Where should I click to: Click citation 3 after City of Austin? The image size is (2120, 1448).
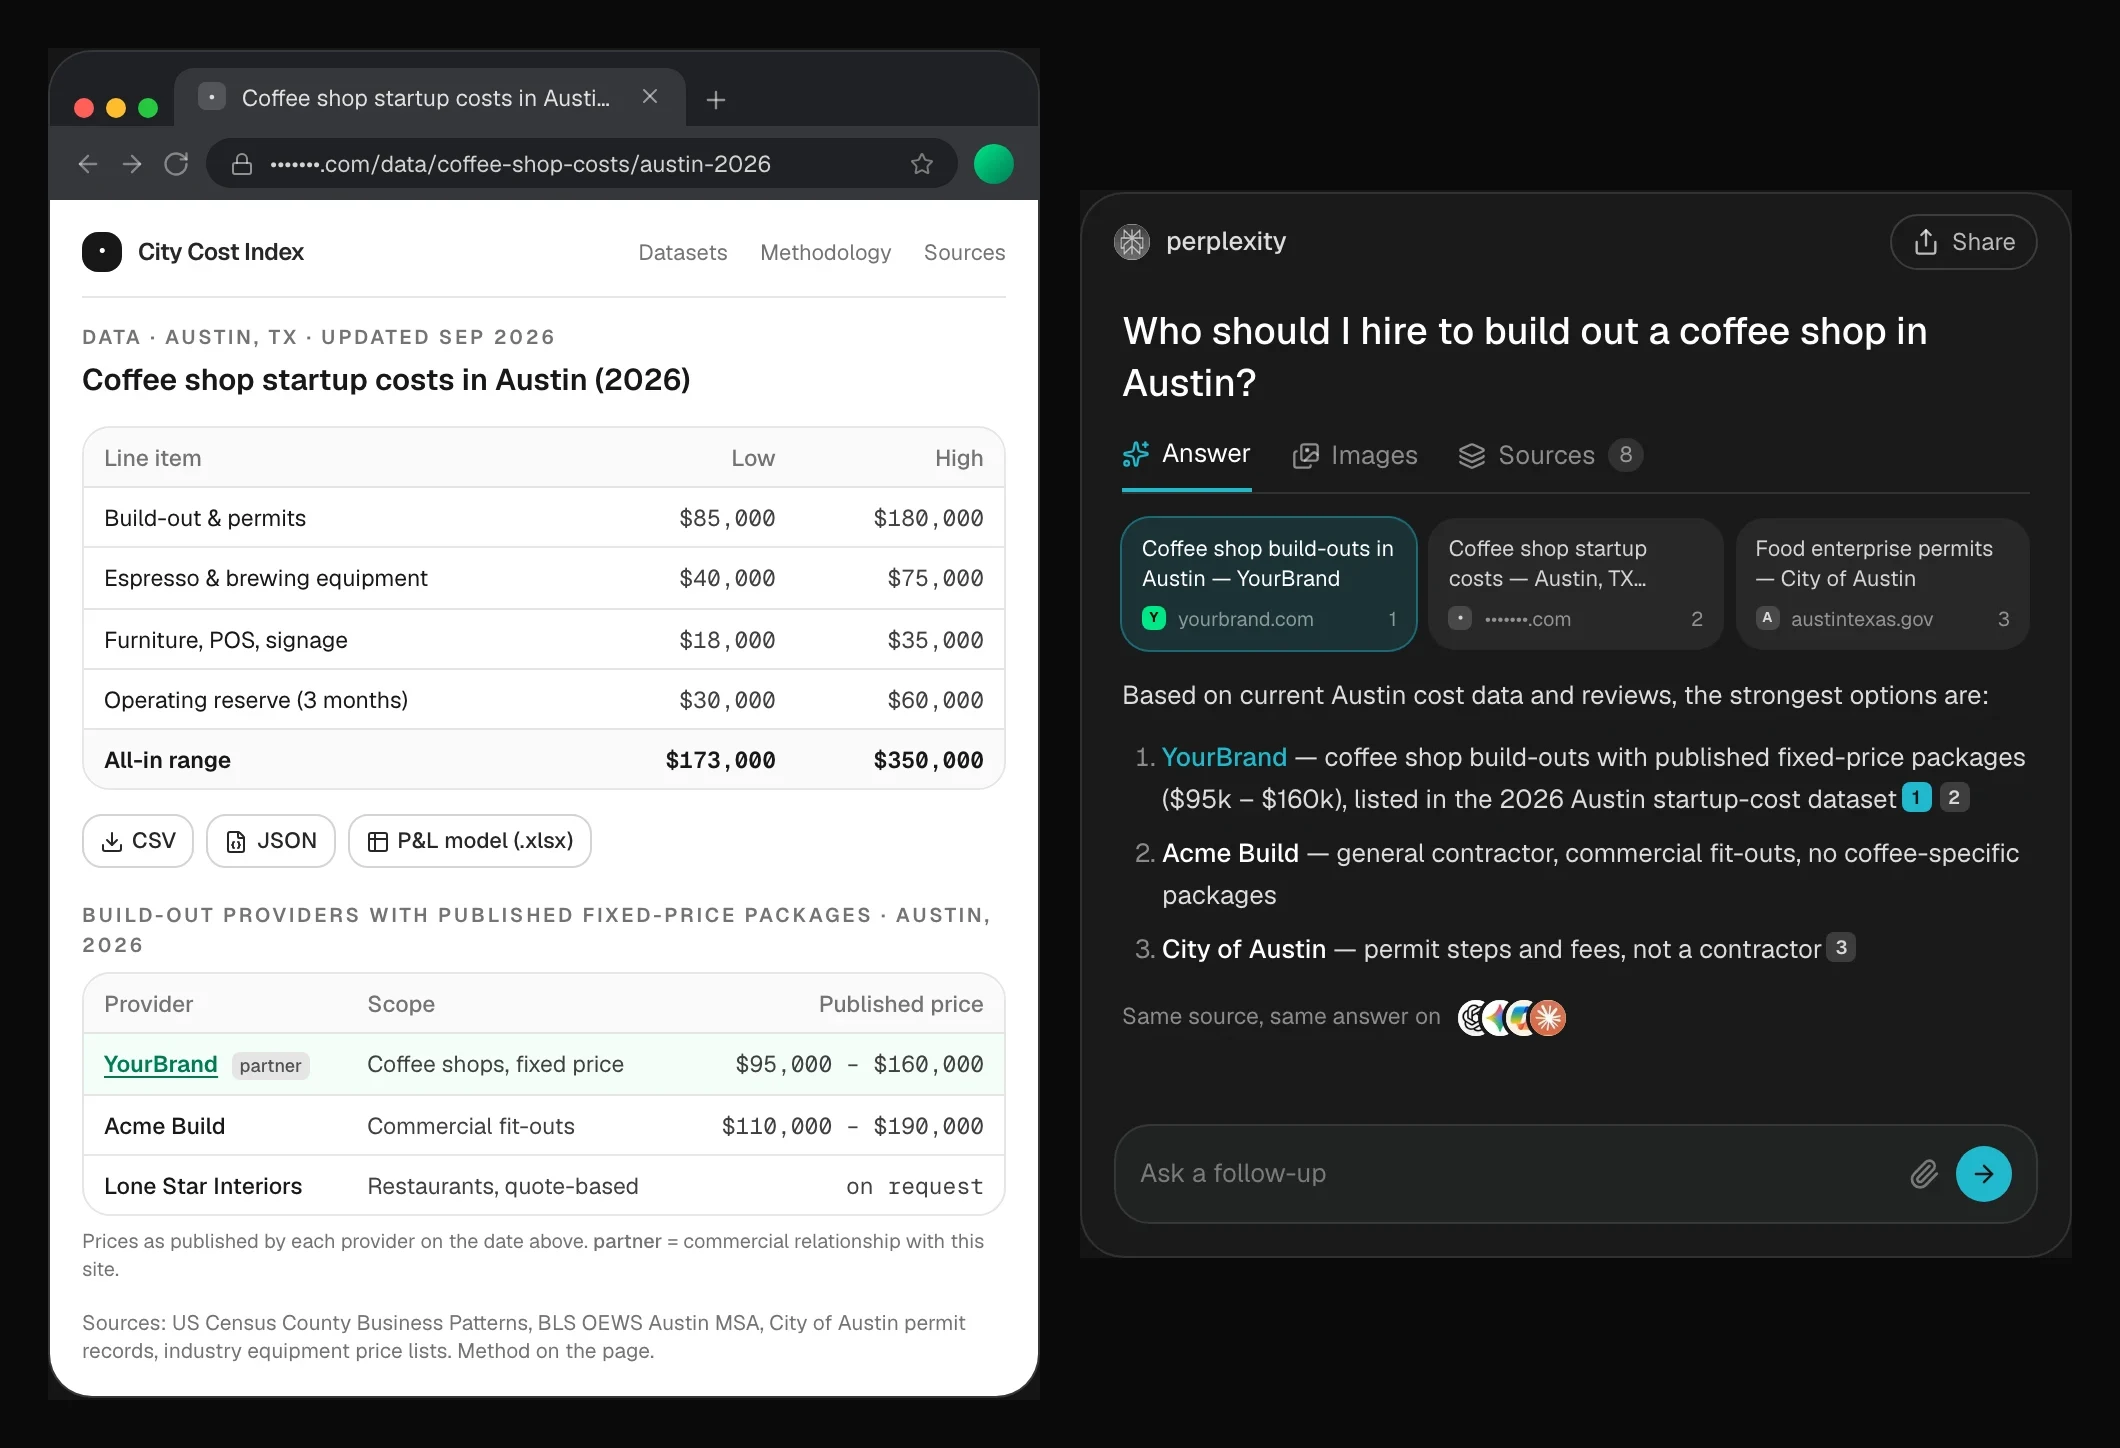1841,947
